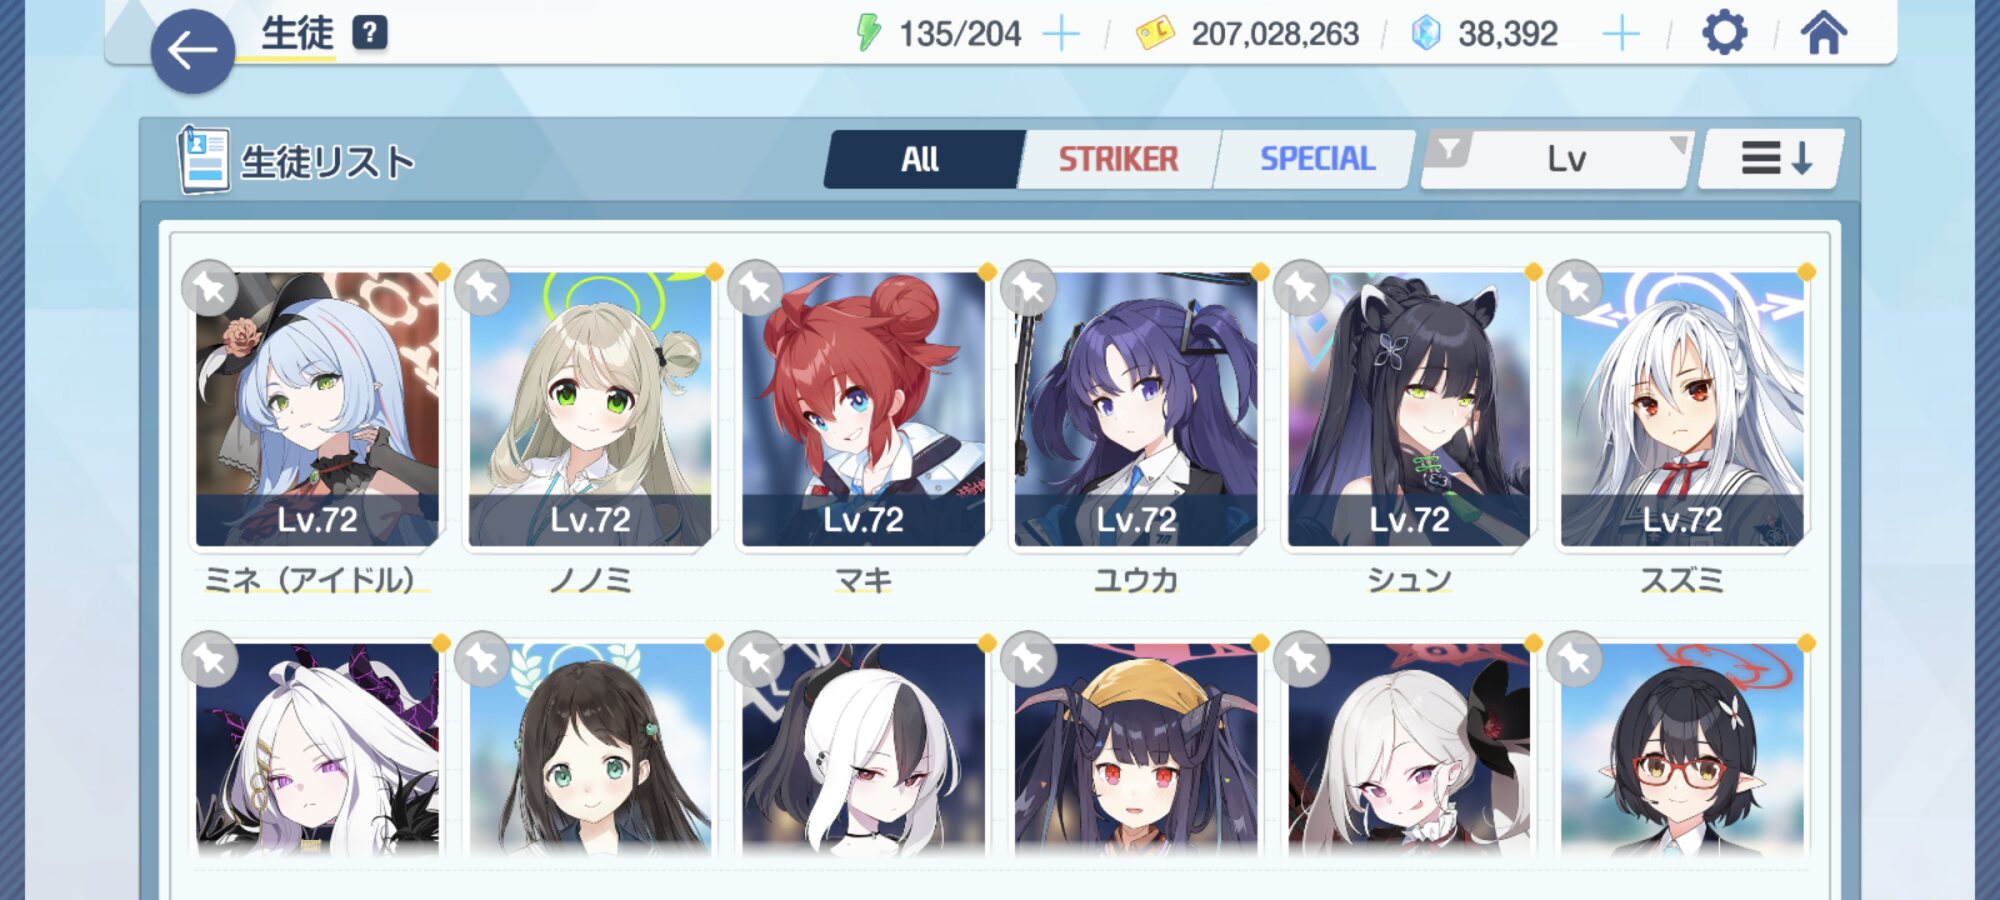The height and width of the screenshot is (900, 2000).
Task: Select the STRIKER tab
Action: click(x=1118, y=159)
